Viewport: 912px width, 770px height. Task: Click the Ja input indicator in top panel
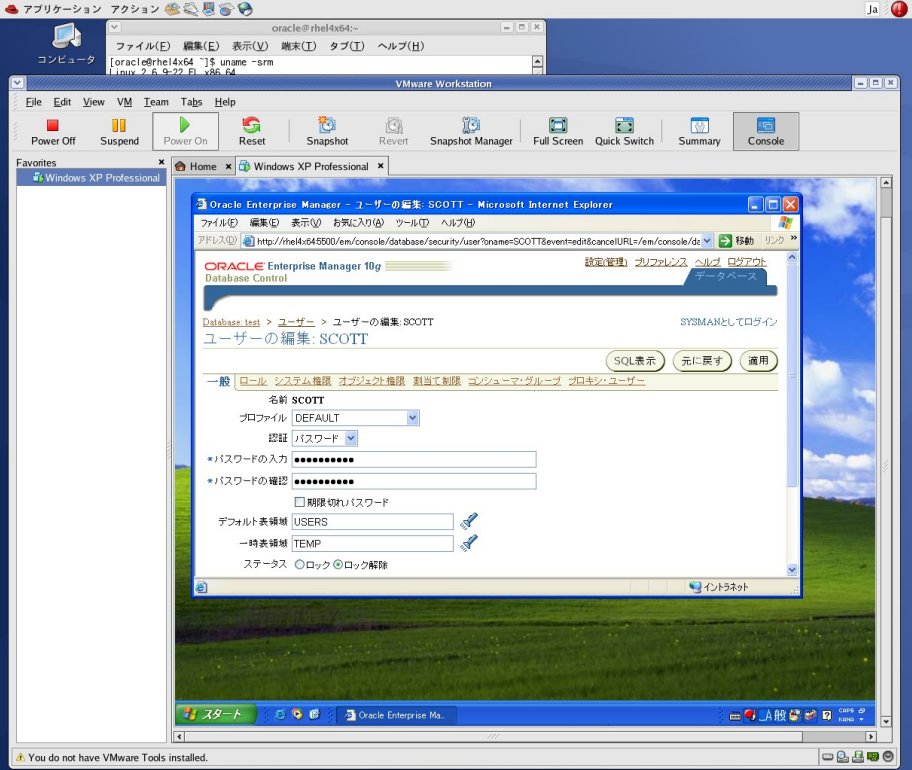[x=872, y=9]
